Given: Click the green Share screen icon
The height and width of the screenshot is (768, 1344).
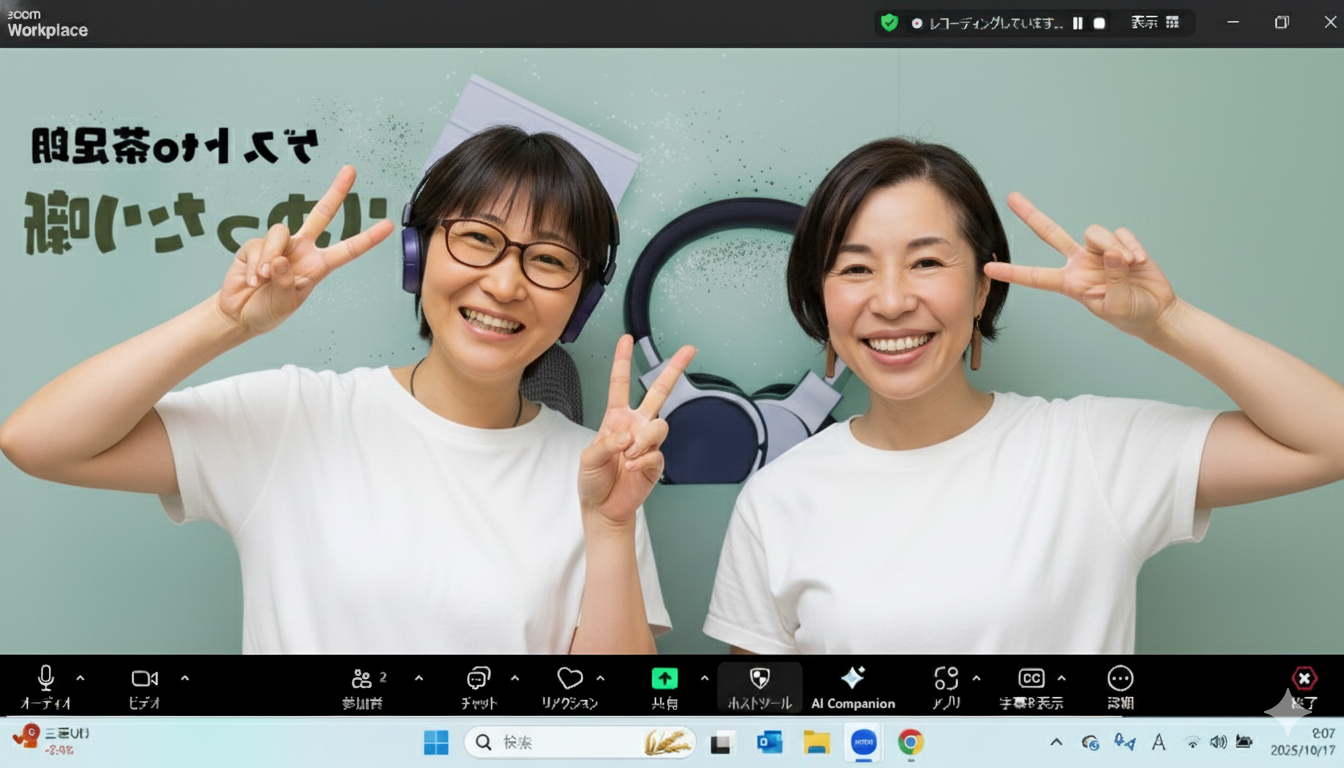Looking at the screenshot, I should (664, 679).
